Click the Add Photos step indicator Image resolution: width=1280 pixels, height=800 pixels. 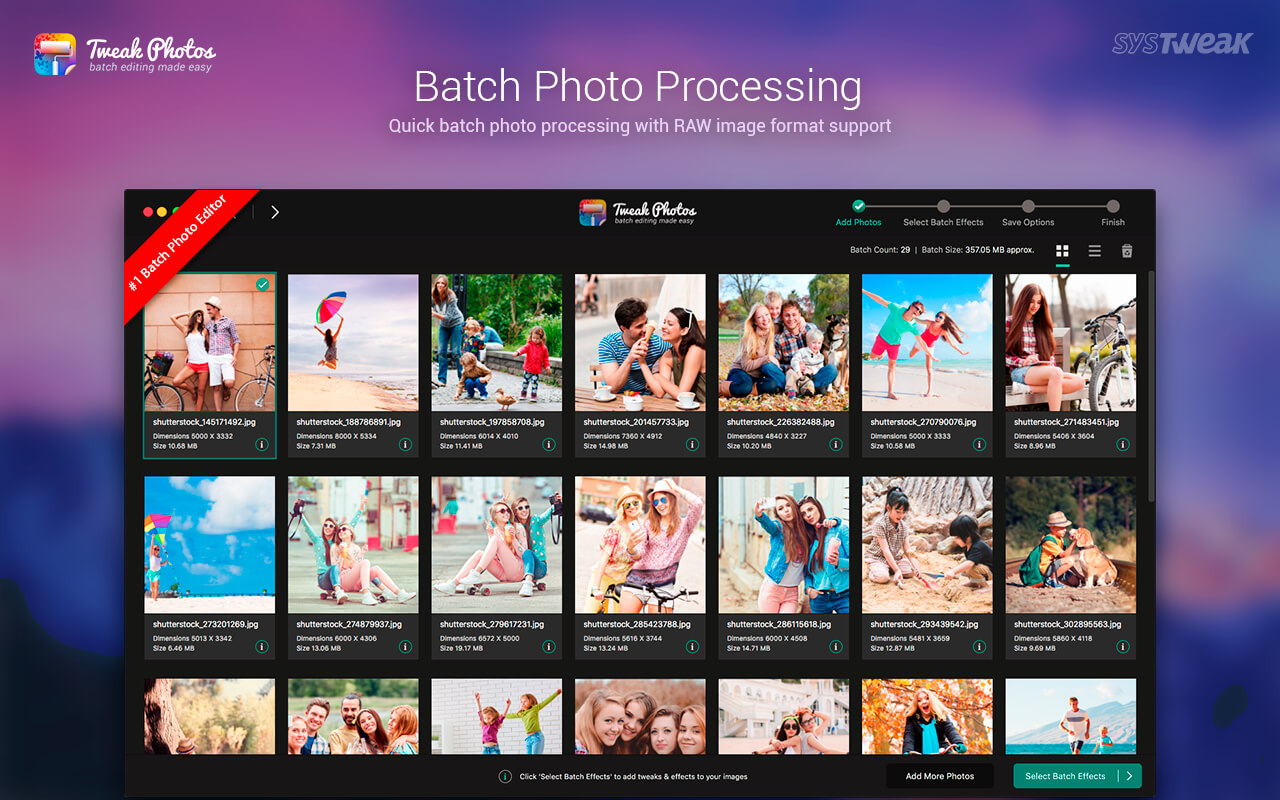(858, 207)
